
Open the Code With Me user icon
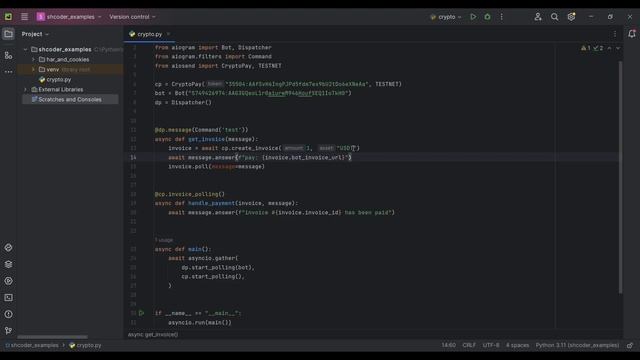[538, 17]
